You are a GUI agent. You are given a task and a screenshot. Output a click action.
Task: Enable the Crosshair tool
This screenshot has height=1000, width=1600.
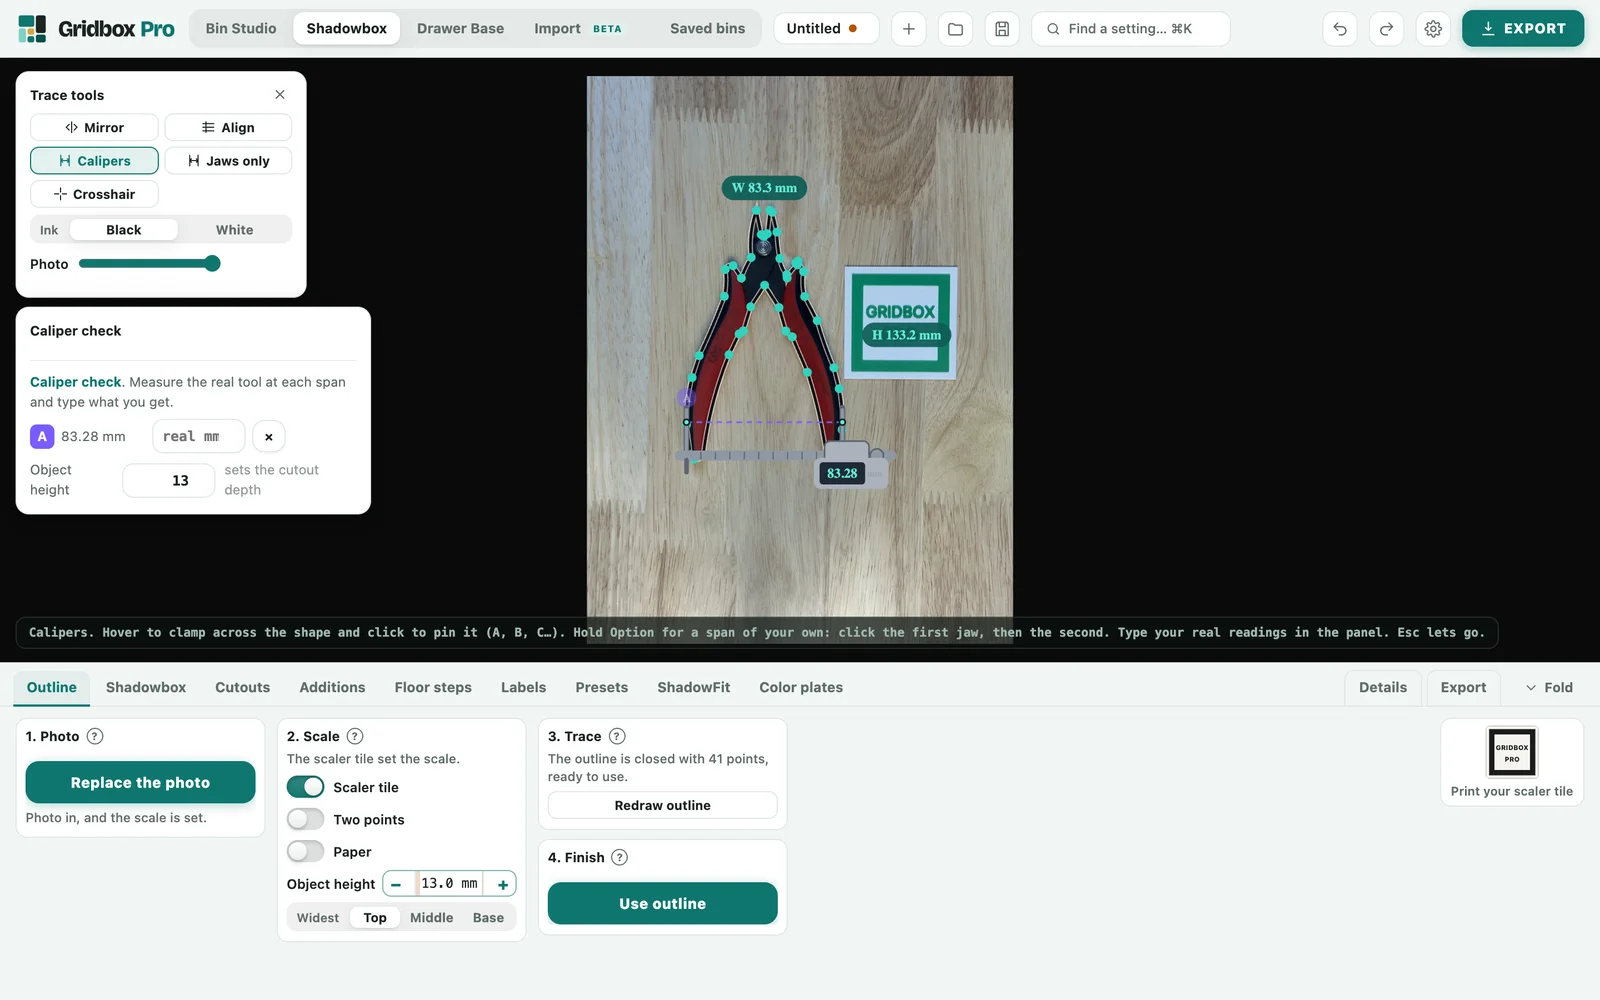pos(94,194)
